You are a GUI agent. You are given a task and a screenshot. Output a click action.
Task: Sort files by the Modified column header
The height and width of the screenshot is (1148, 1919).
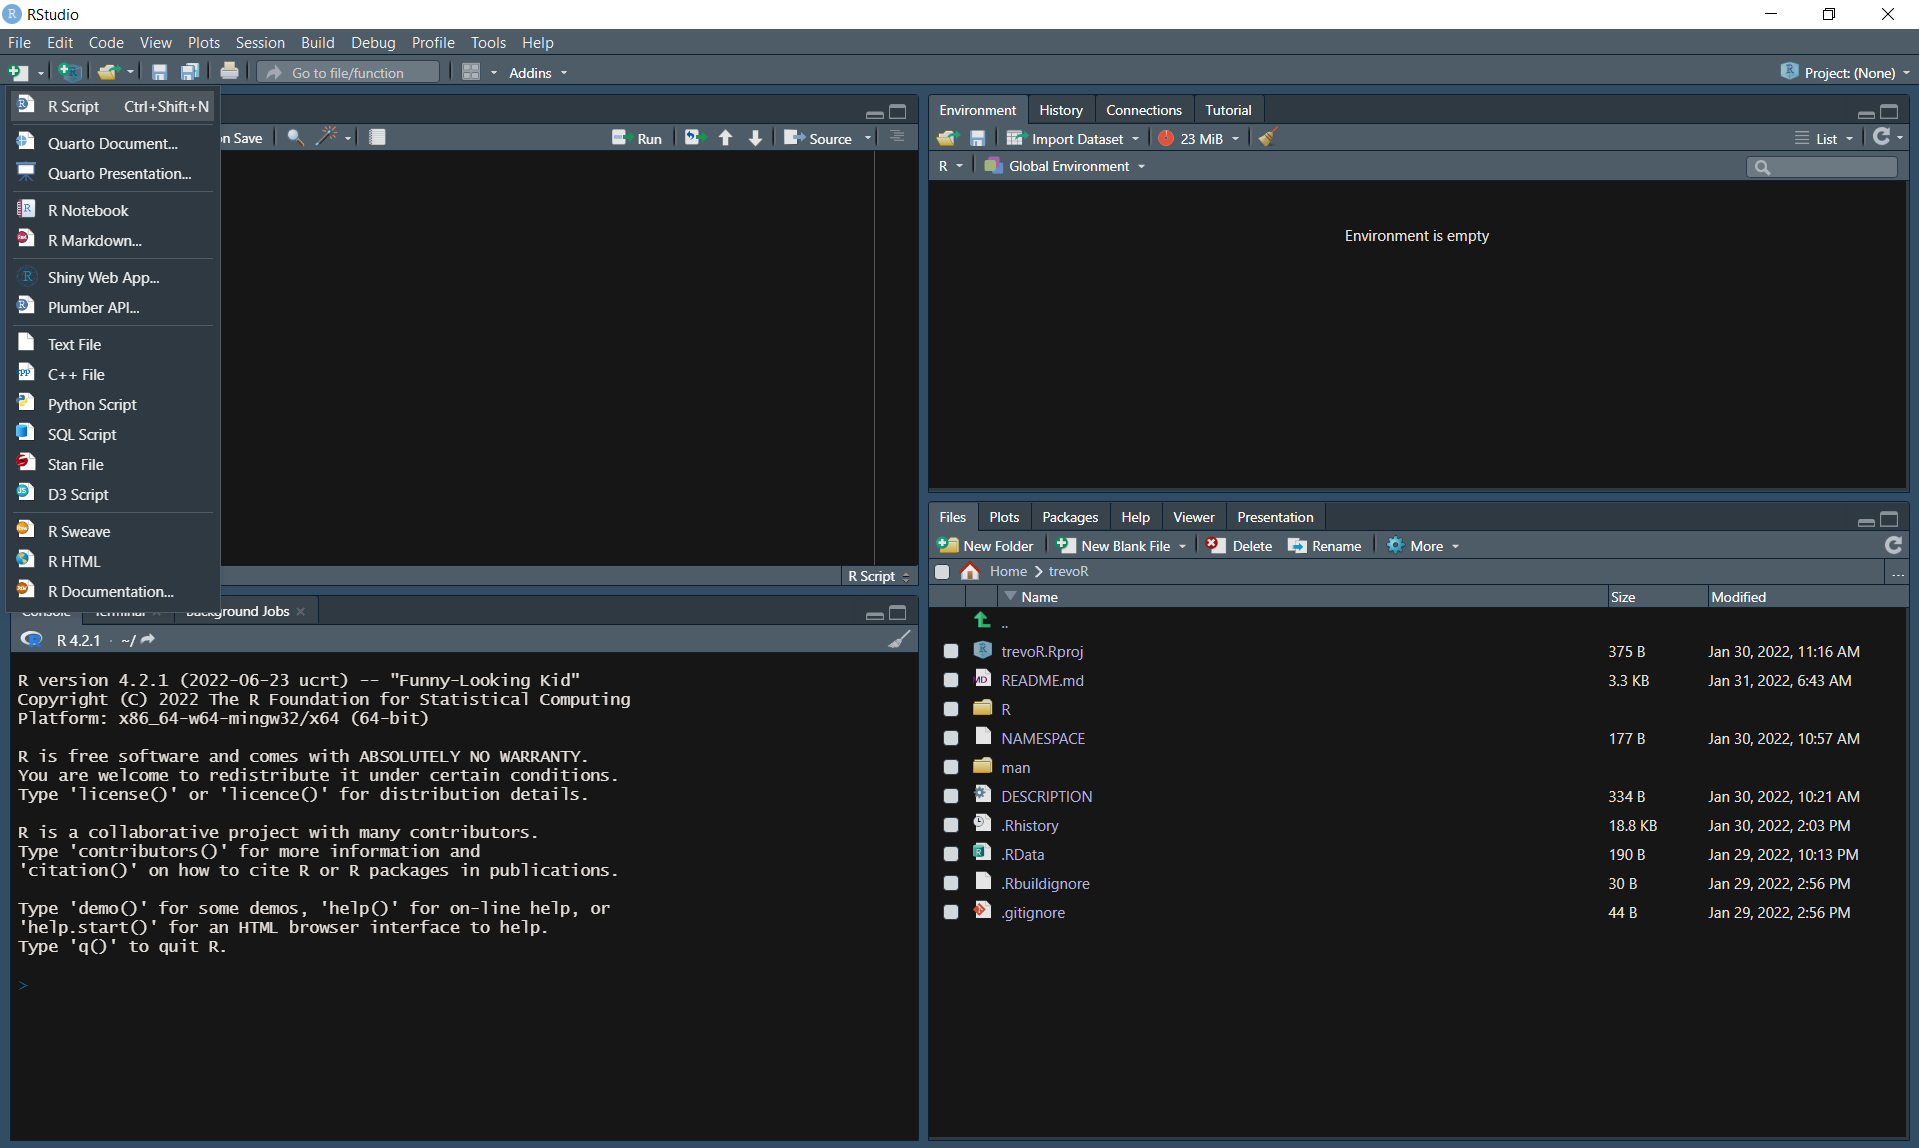[1738, 597]
